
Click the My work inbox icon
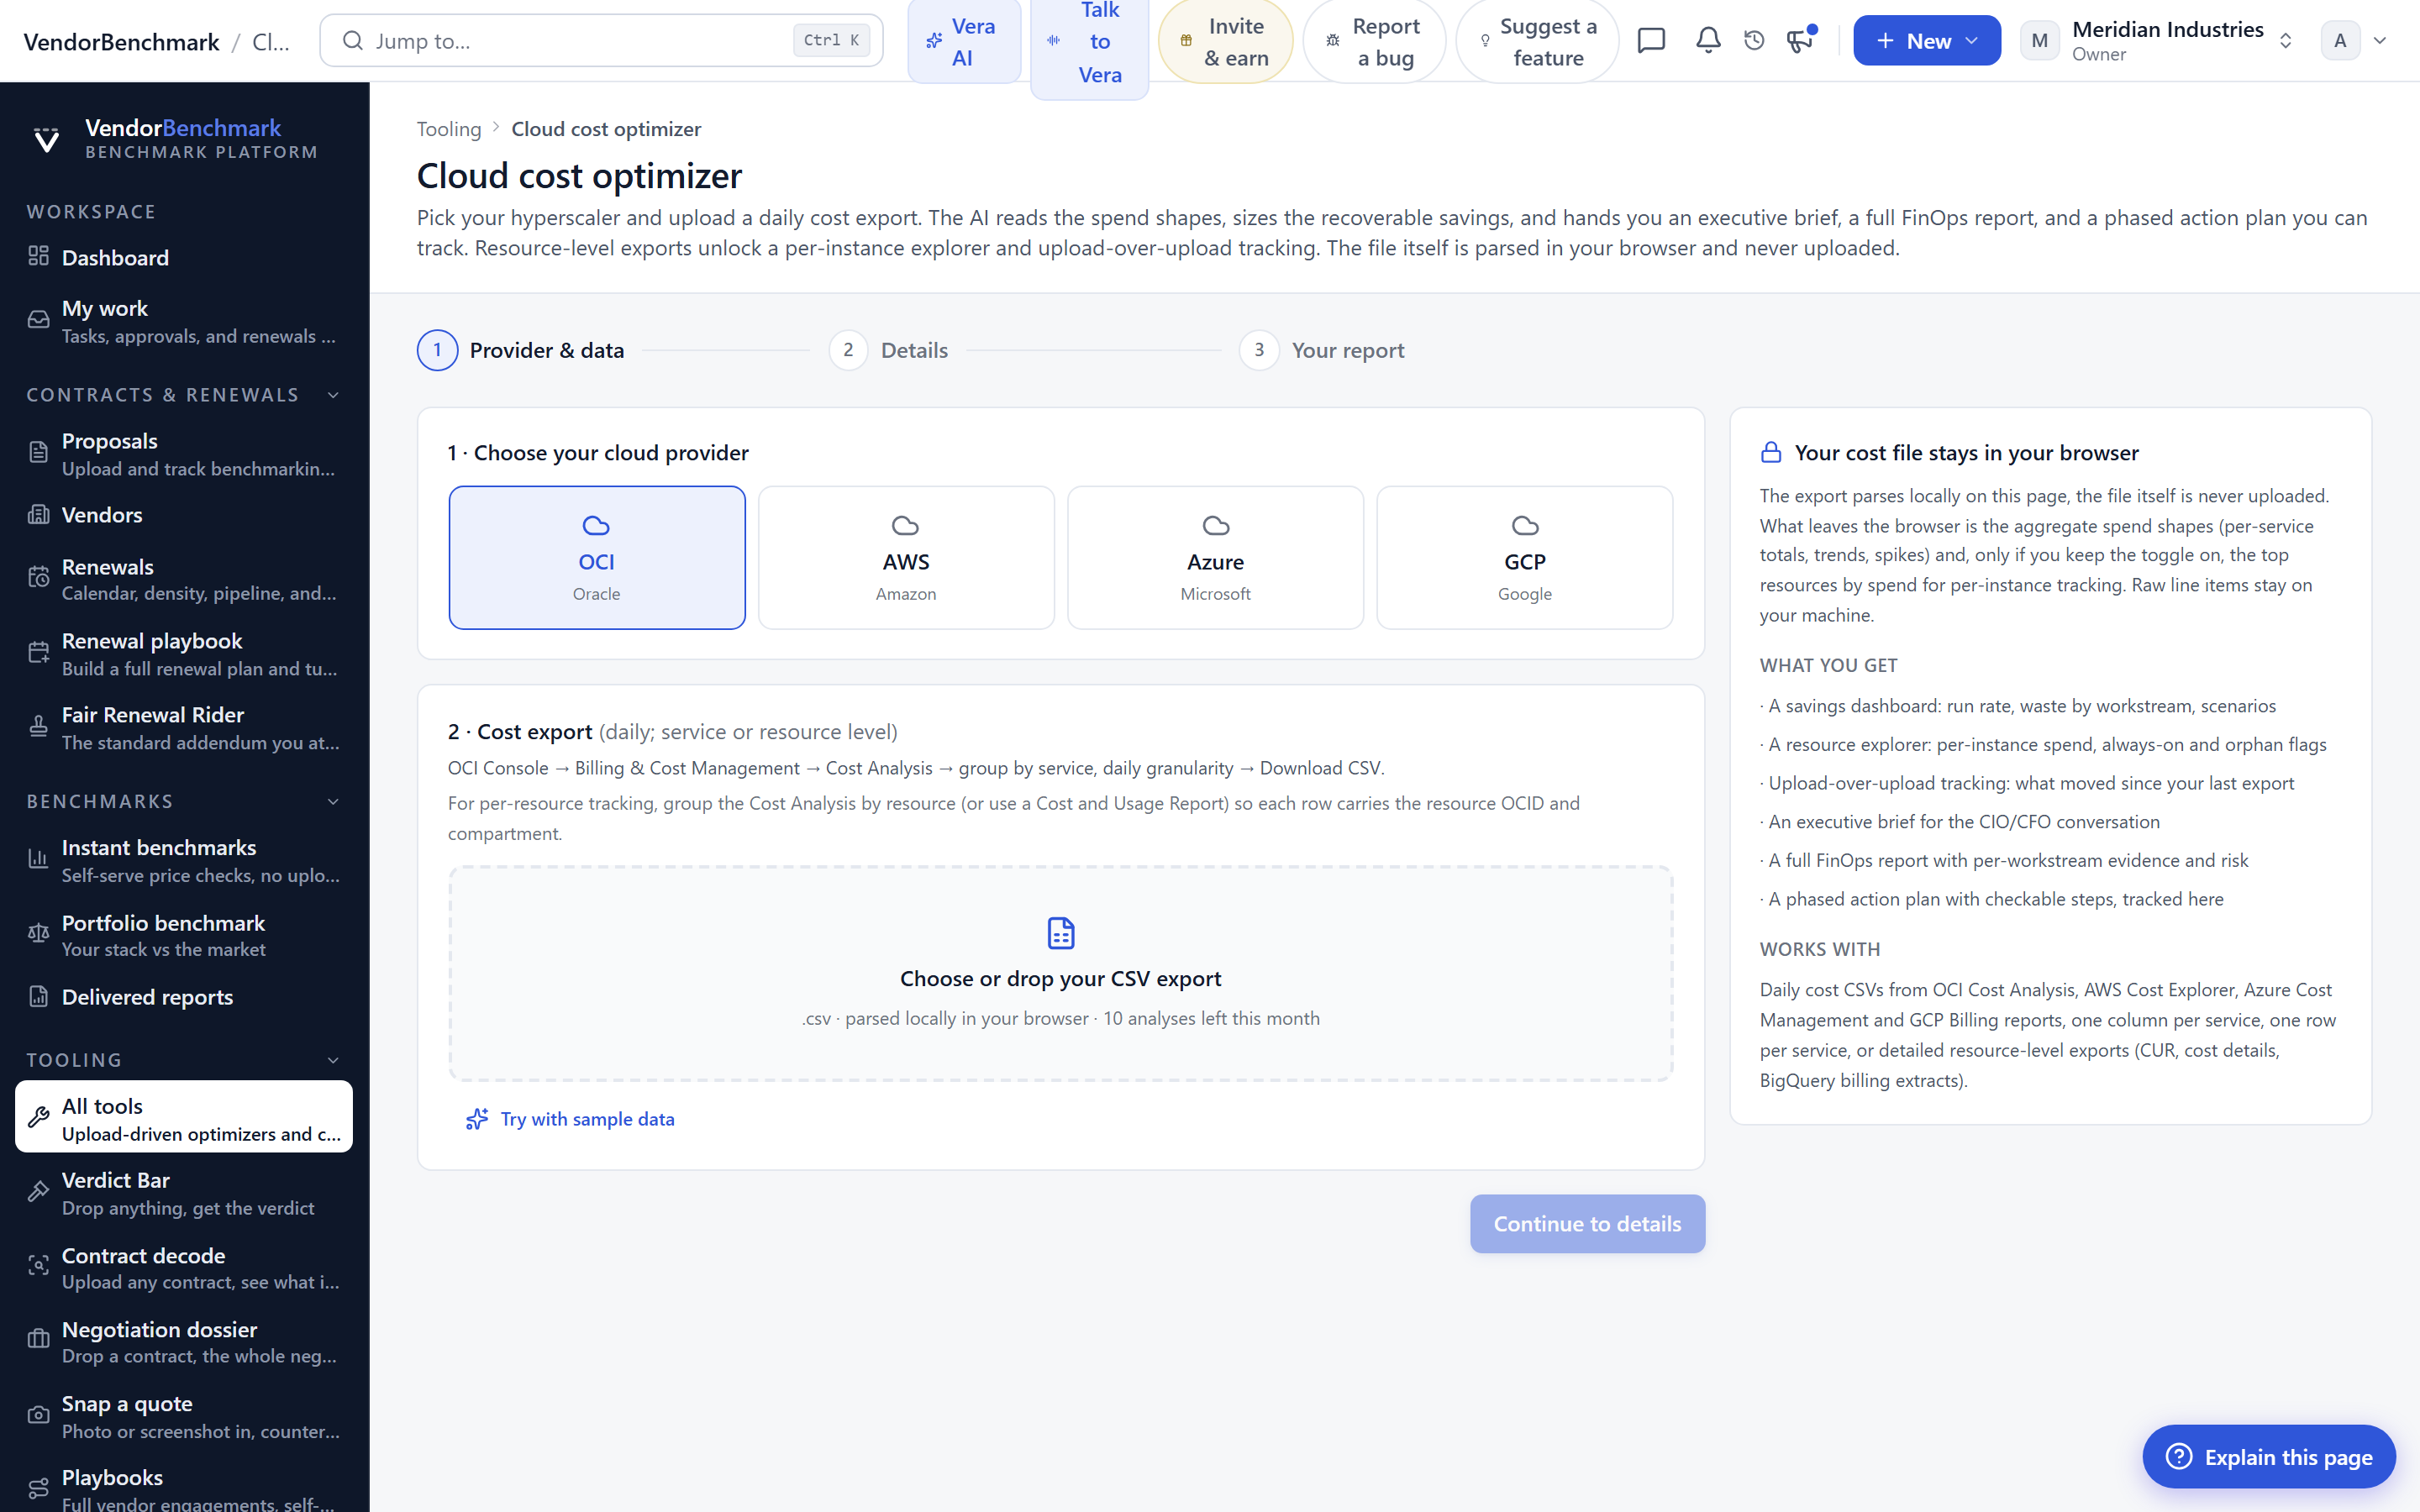click(38, 320)
